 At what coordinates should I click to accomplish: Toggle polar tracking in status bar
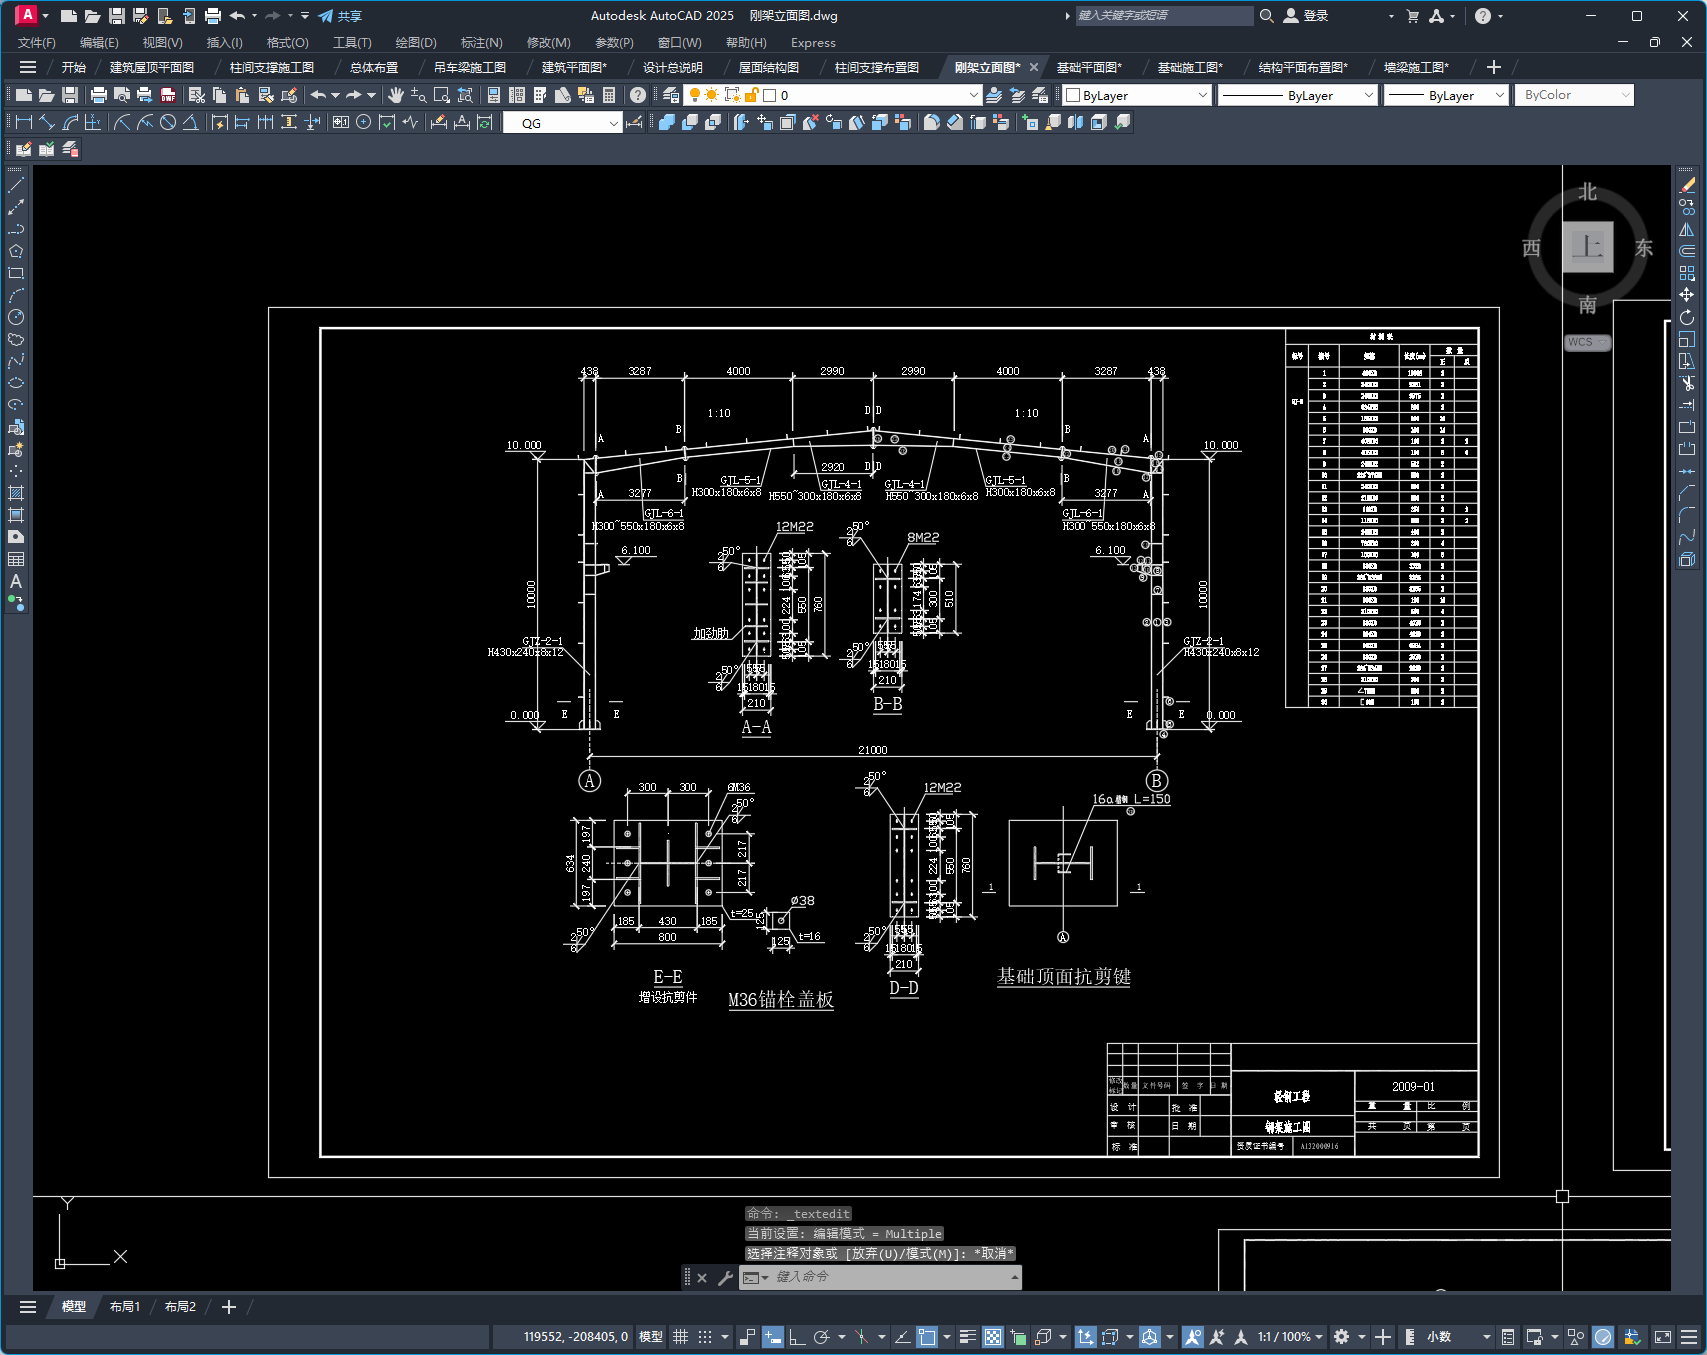822,1337
